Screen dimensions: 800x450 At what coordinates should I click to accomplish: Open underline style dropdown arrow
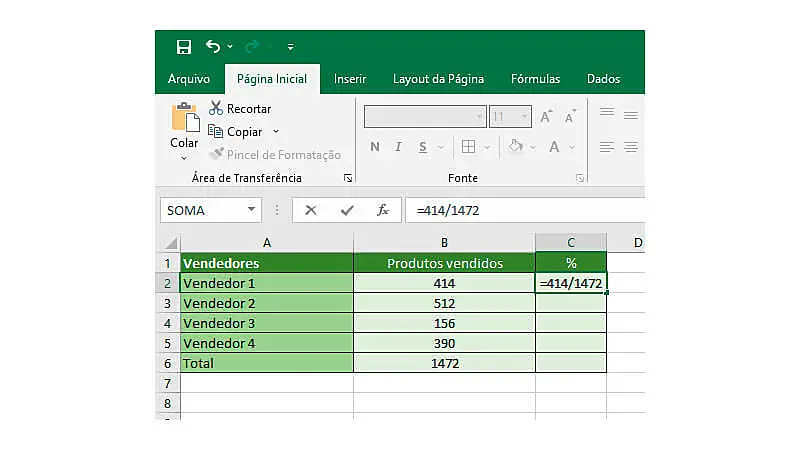pos(441,147)
